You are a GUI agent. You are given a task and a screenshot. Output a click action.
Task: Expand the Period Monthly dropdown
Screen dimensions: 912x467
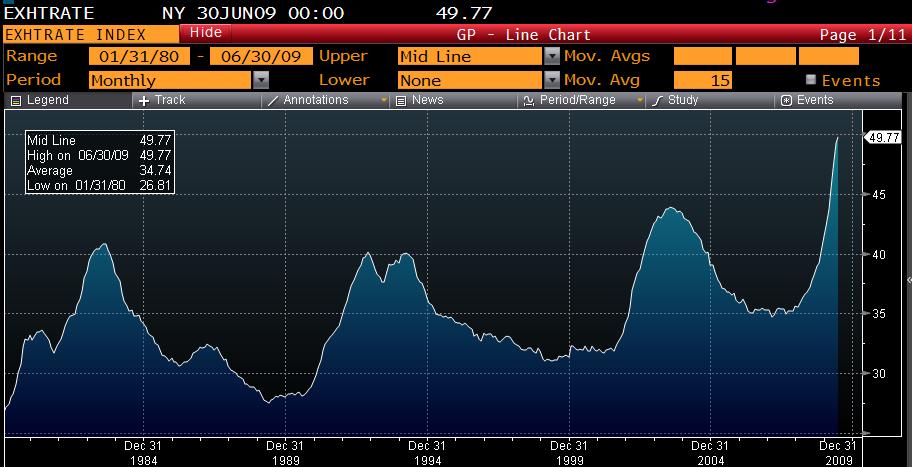pos(261,80)
